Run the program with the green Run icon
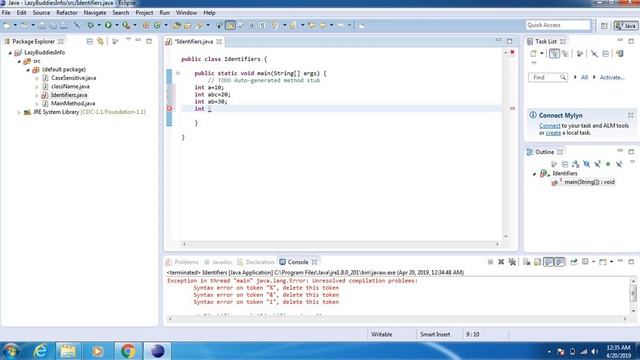The image size is (640, 360). point(108,25)
